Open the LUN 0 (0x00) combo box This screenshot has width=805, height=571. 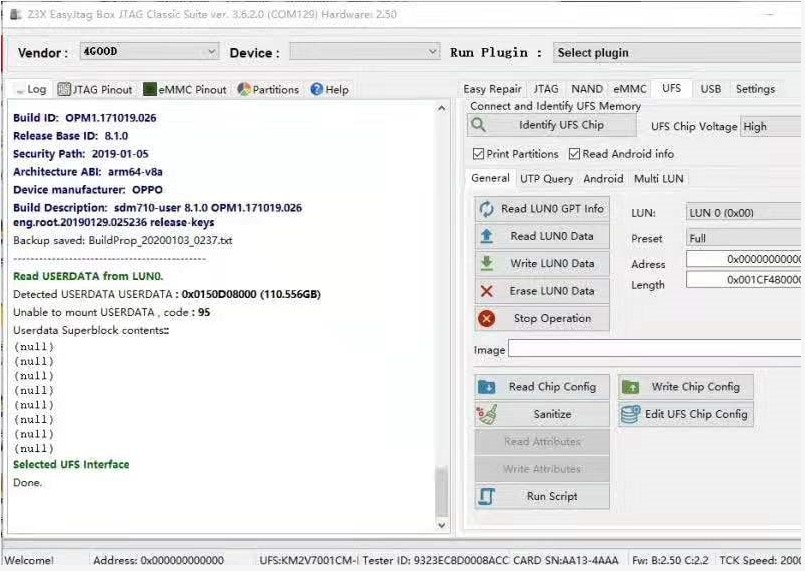coord(743,213)
